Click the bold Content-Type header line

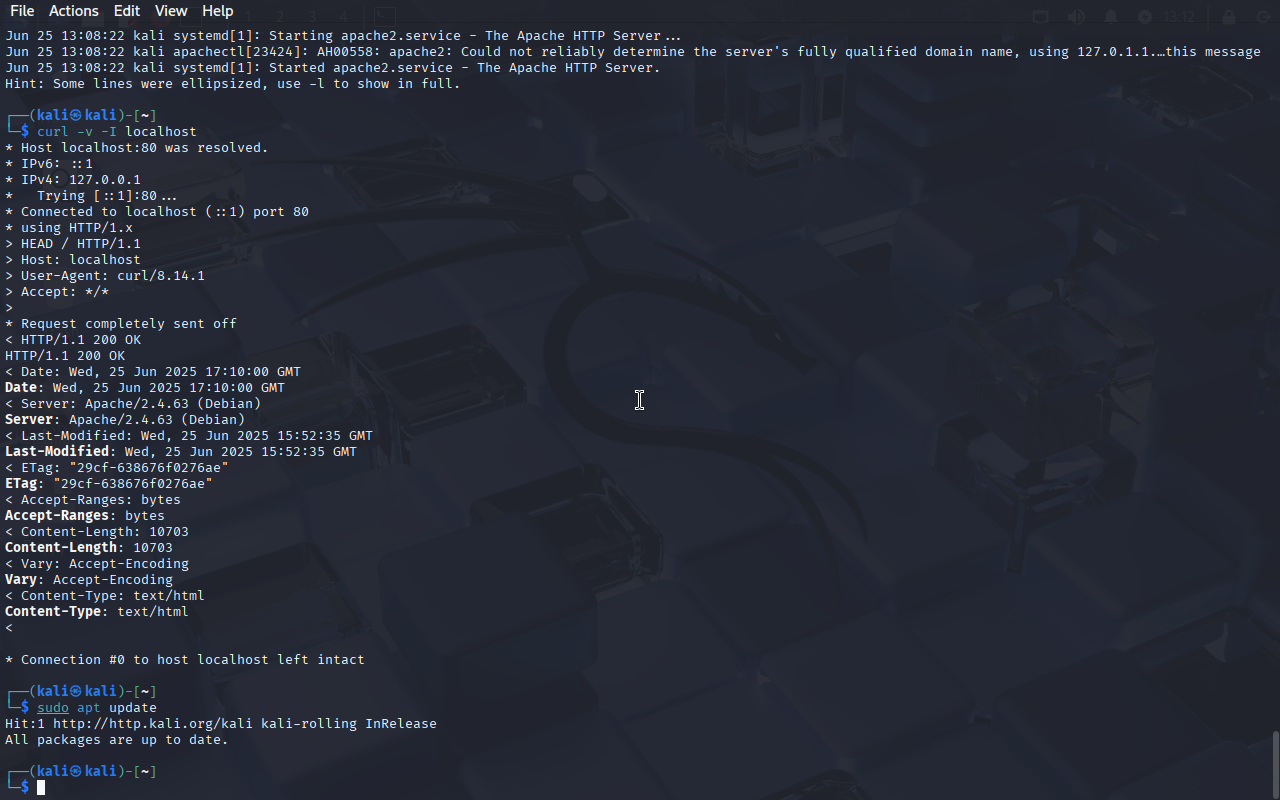point(97,612)
